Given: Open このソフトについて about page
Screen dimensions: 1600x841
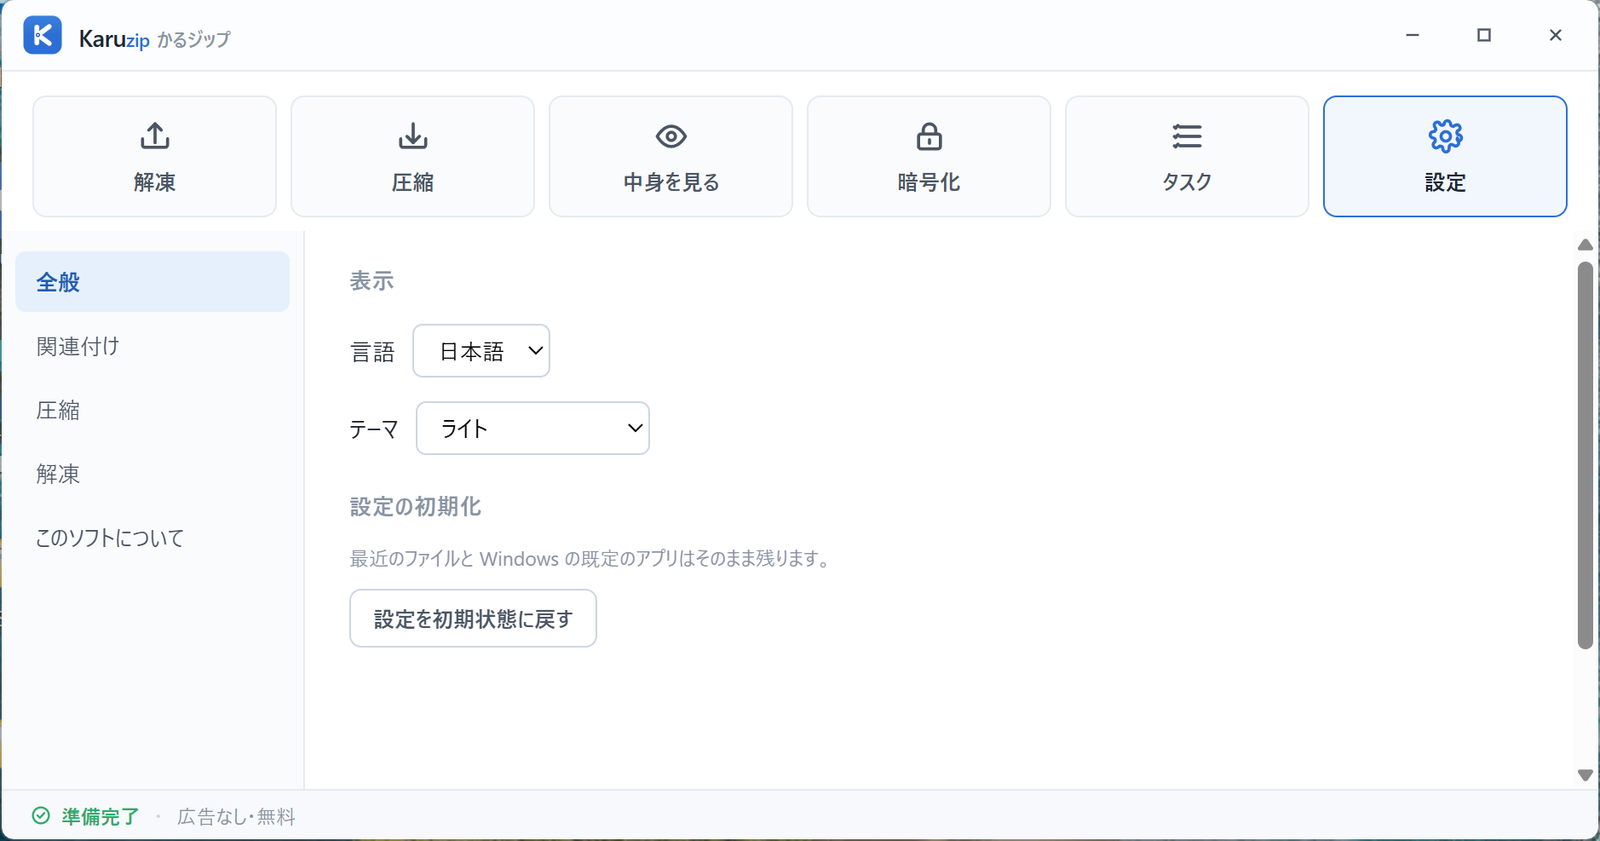Looking at the screenshot, I should 152,538.
